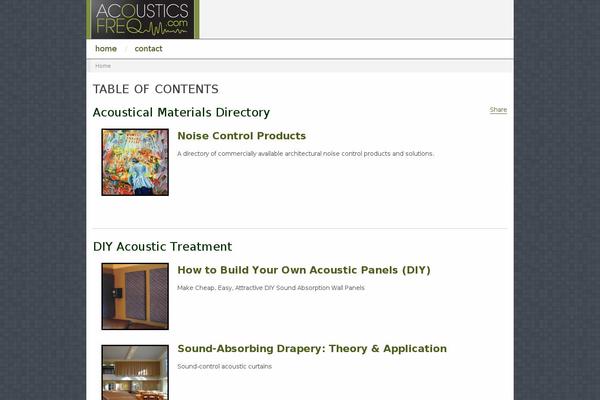
Task: Open the home menu item
Action: click(x=106, y=49)
